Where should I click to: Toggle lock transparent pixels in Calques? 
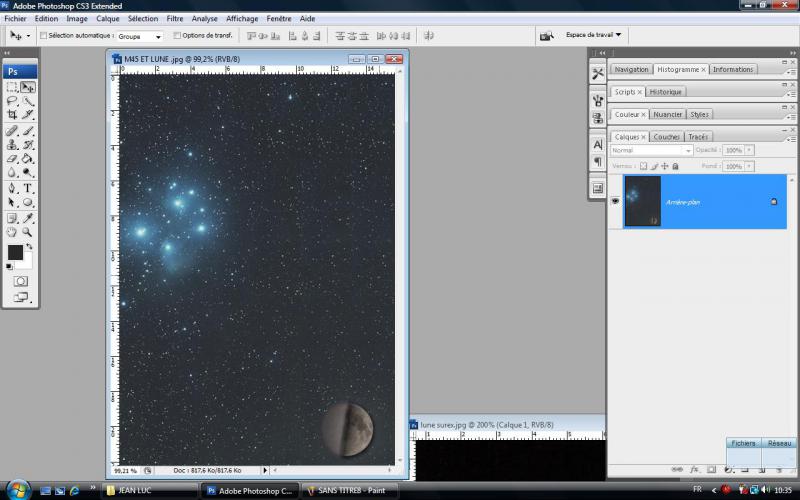pyautogui.click(x=643, y=166)
